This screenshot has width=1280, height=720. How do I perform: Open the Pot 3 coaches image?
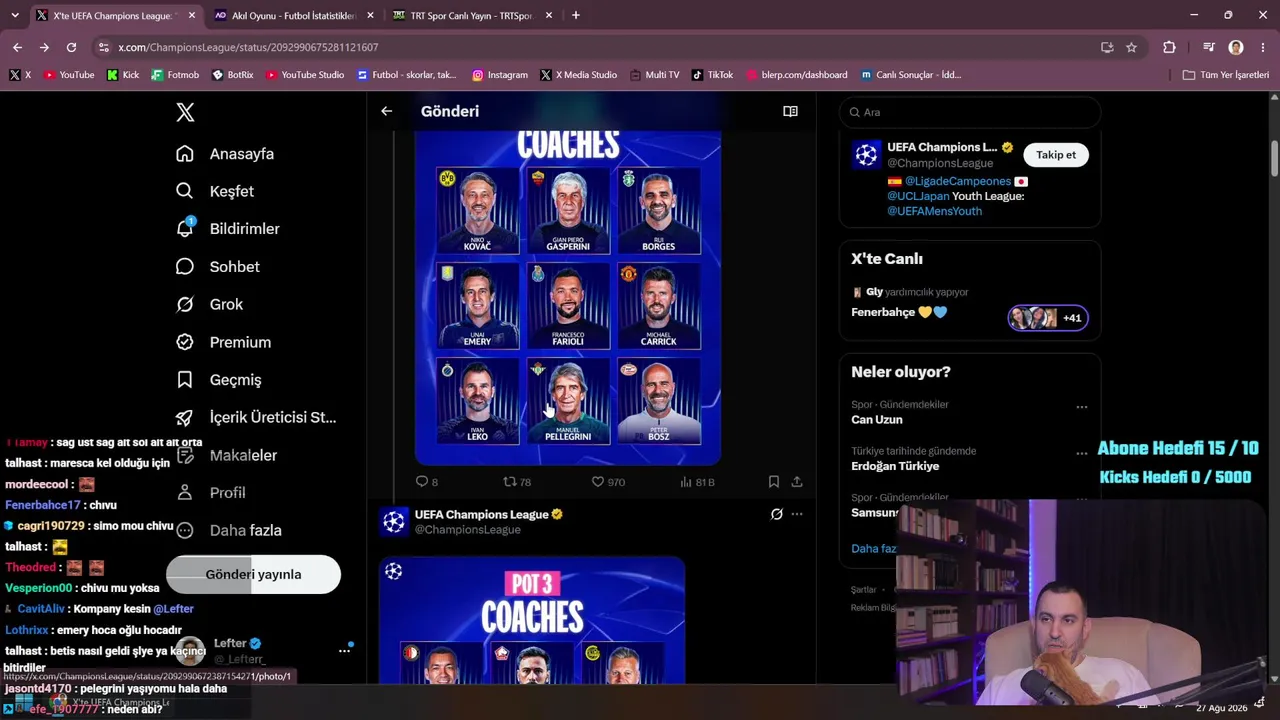click(x=532, y=620)
